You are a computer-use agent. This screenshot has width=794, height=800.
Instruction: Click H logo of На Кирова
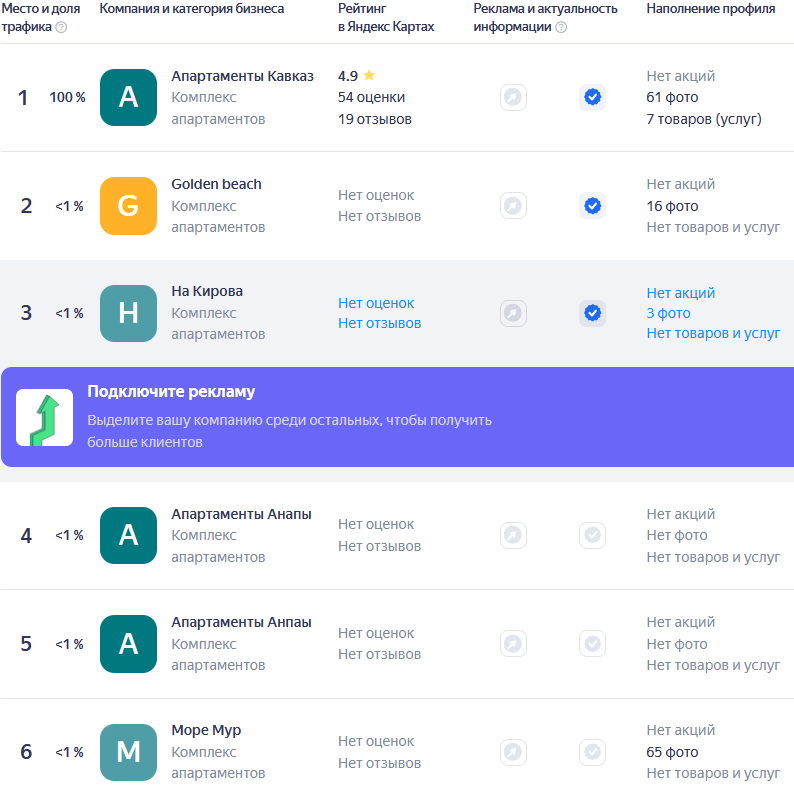click(128, 313)
